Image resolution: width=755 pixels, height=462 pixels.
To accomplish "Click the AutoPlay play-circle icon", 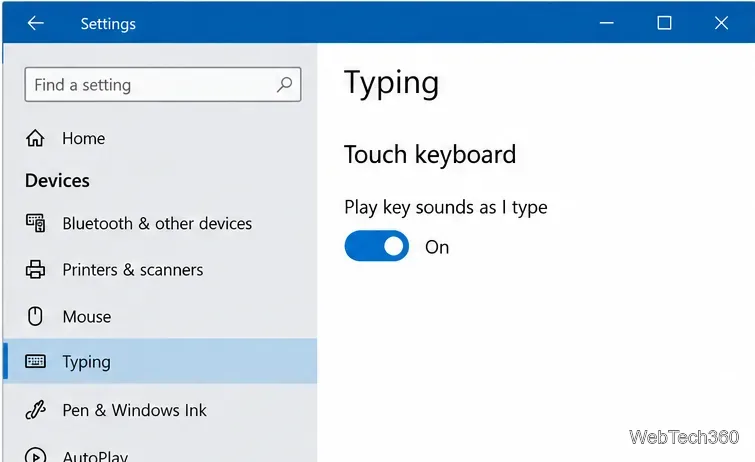I will pyautogui.click(x=35, y=455).
